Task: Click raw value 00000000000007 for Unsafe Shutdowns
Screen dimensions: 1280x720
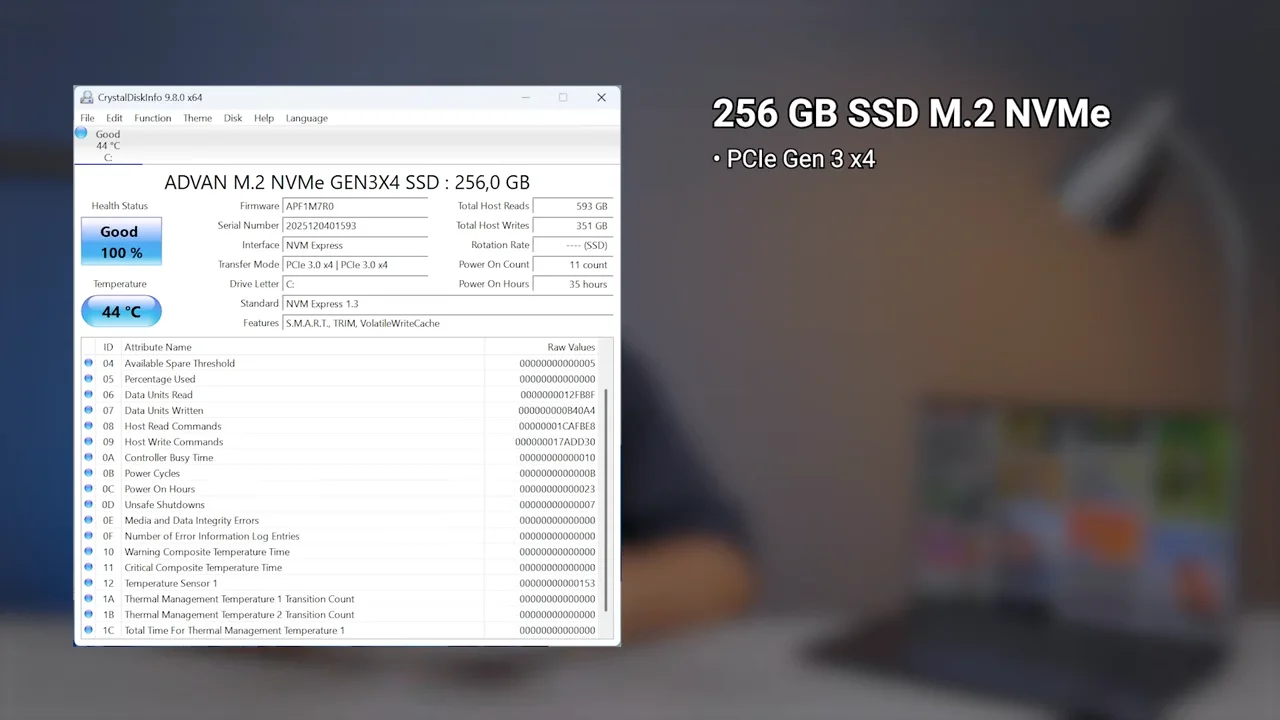Action: pos(557,505)
